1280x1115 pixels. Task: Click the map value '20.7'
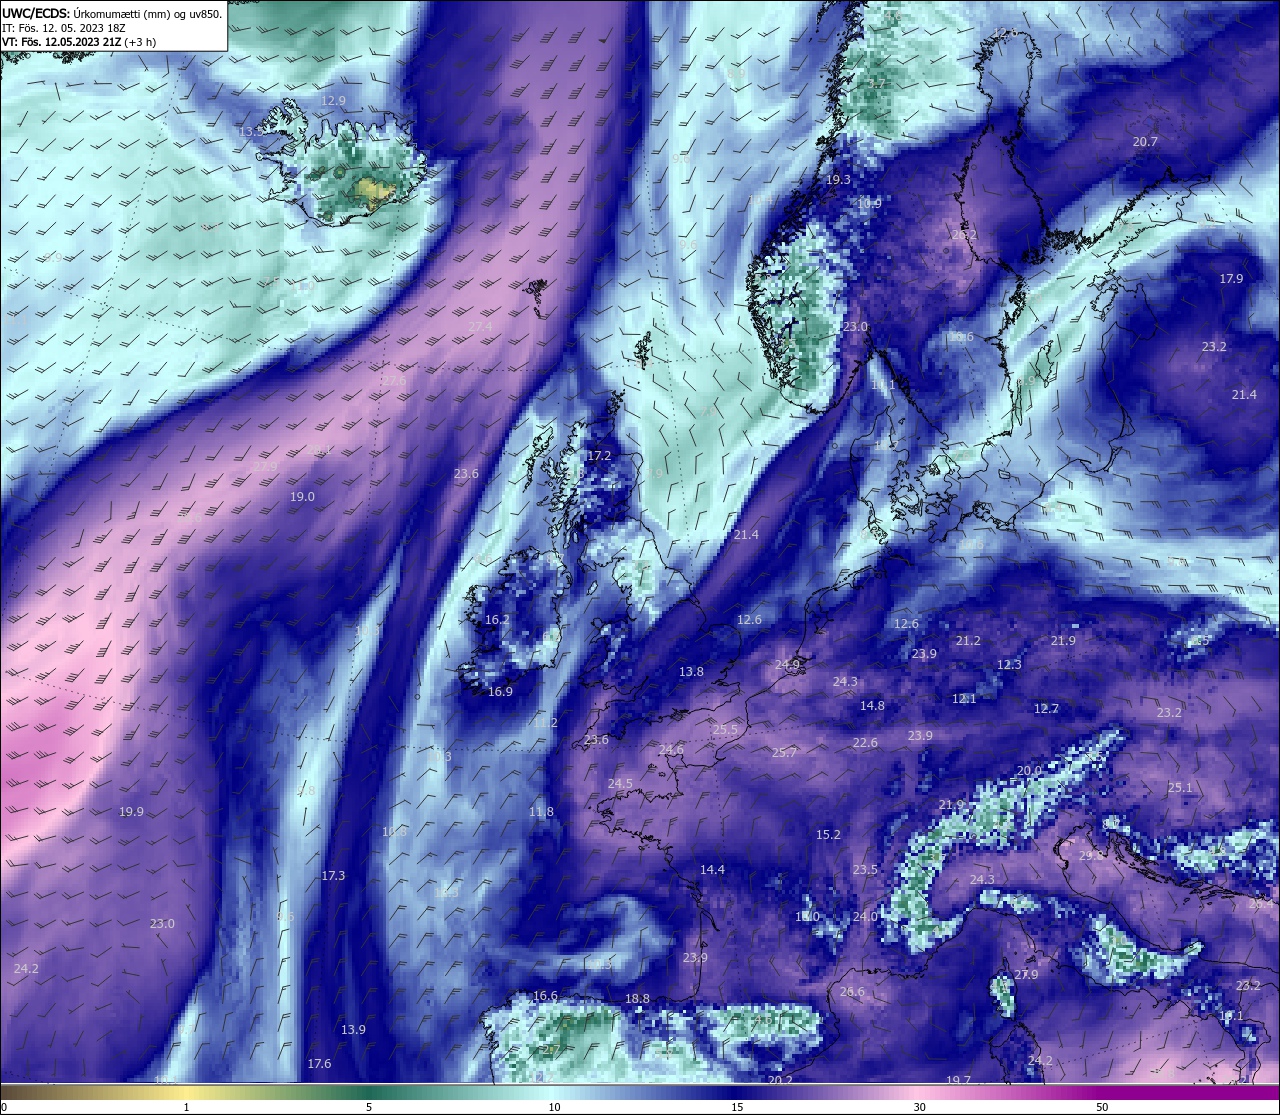tap(1145, 142)
